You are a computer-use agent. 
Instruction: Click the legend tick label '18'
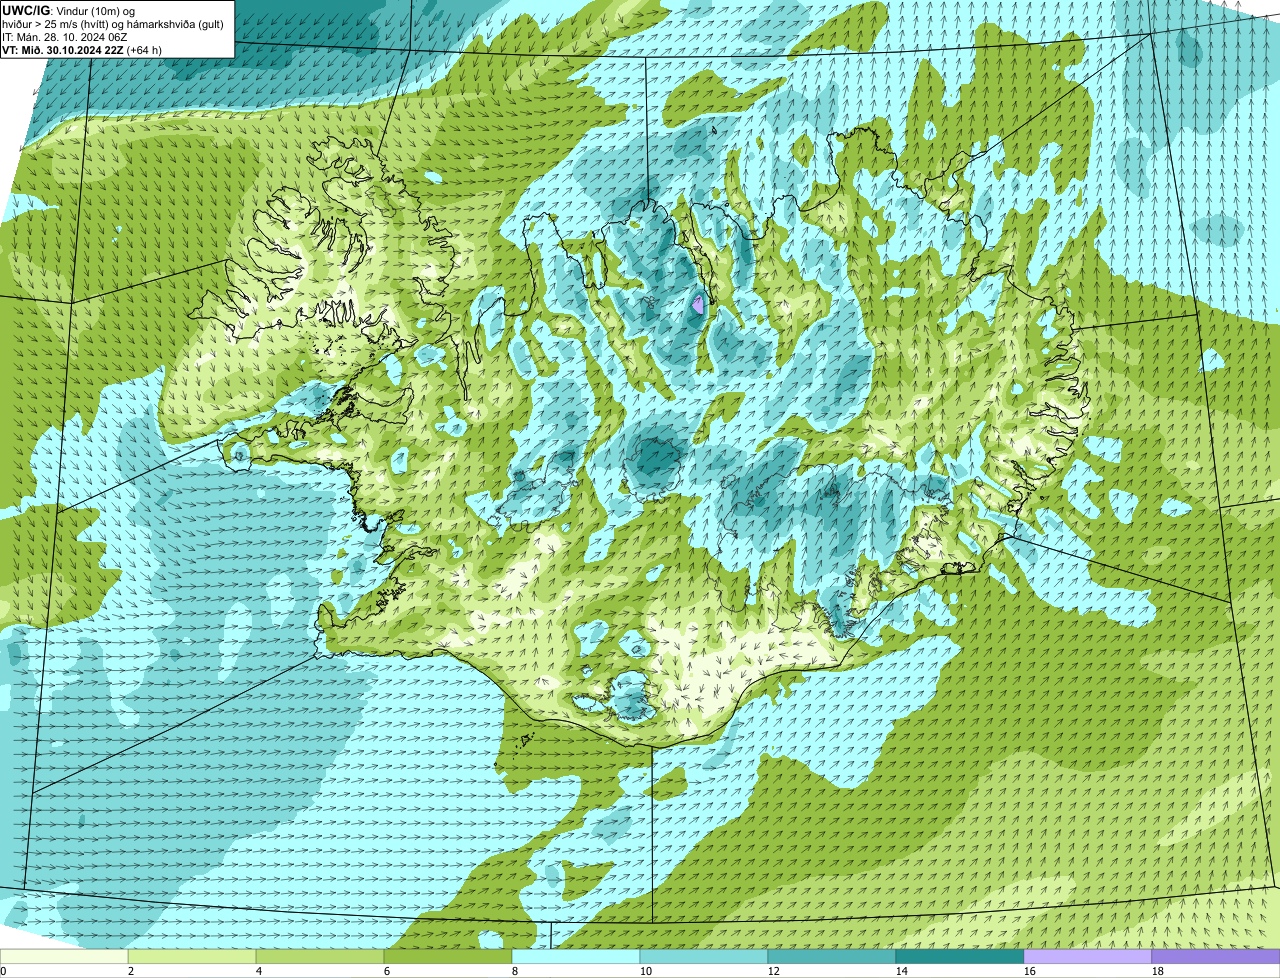(1158, 971)
